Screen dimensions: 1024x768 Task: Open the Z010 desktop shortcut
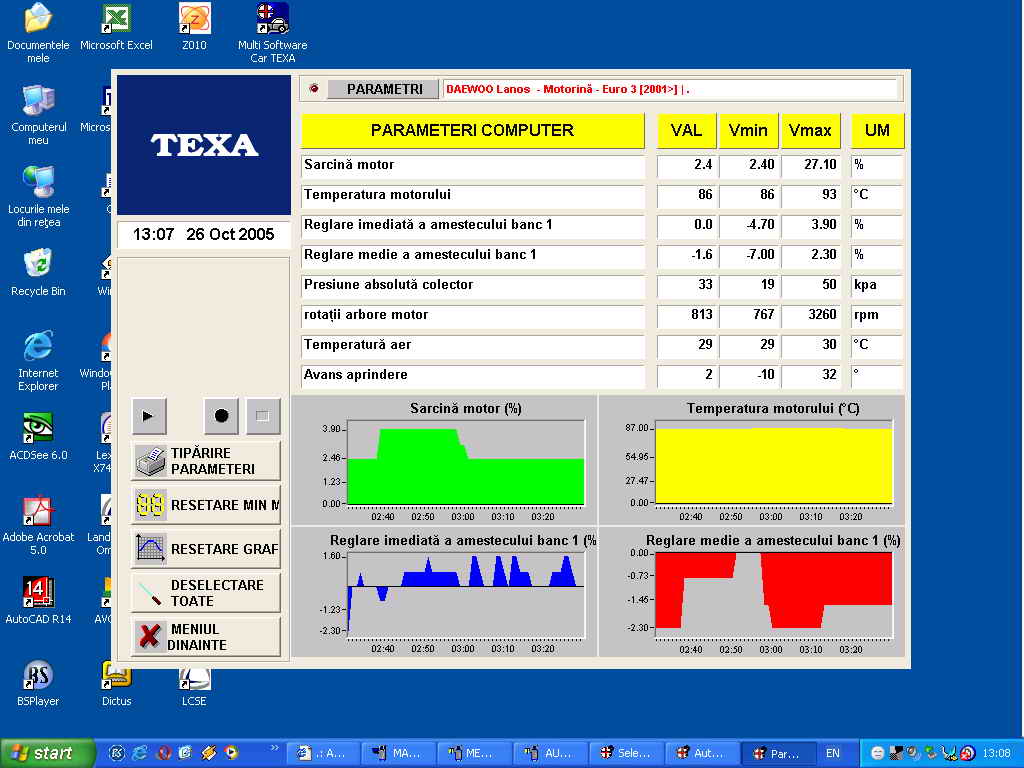coord(194,27)
